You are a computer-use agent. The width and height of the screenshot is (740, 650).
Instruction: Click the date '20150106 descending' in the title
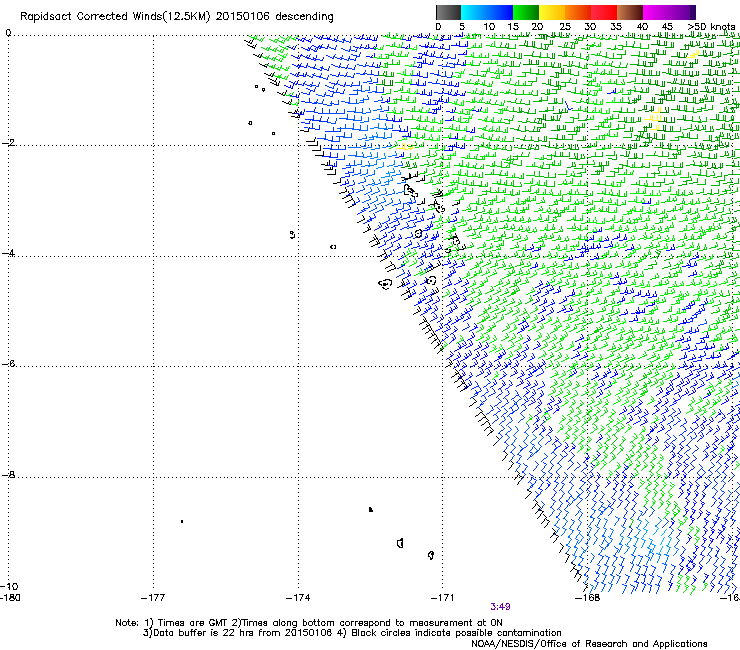coord(274,17)
